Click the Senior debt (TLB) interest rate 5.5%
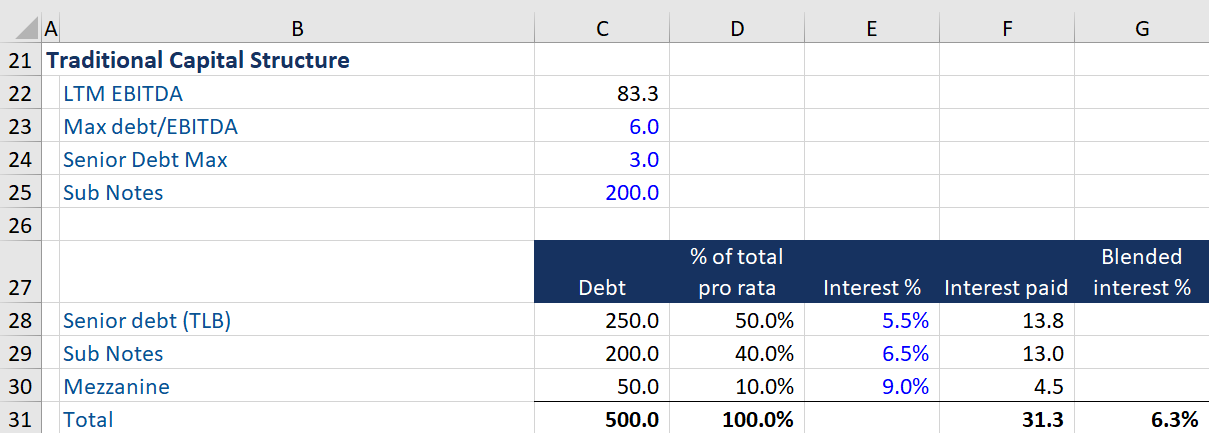 871,321
